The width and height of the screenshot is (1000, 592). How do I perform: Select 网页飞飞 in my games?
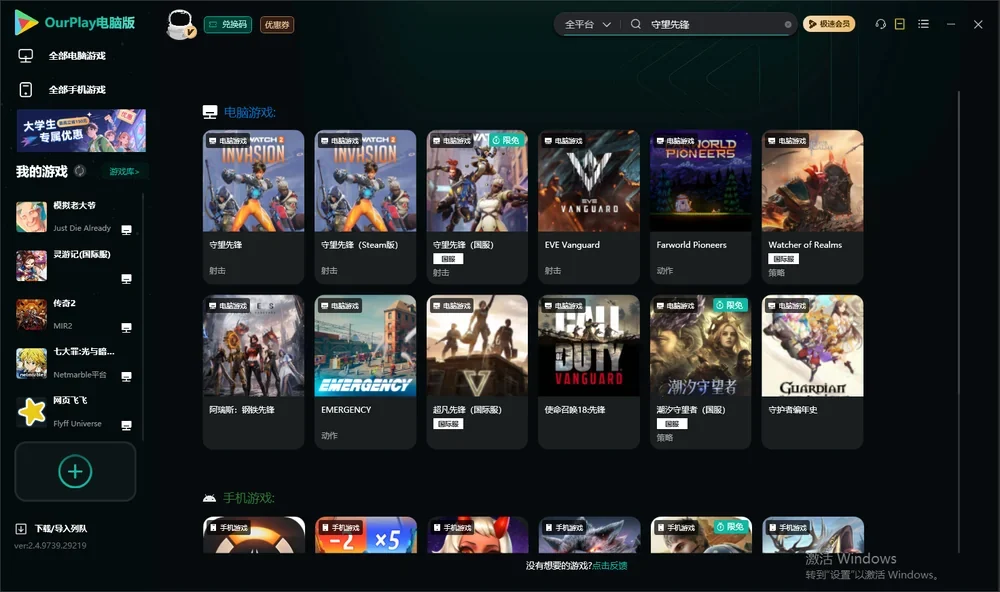75,412
